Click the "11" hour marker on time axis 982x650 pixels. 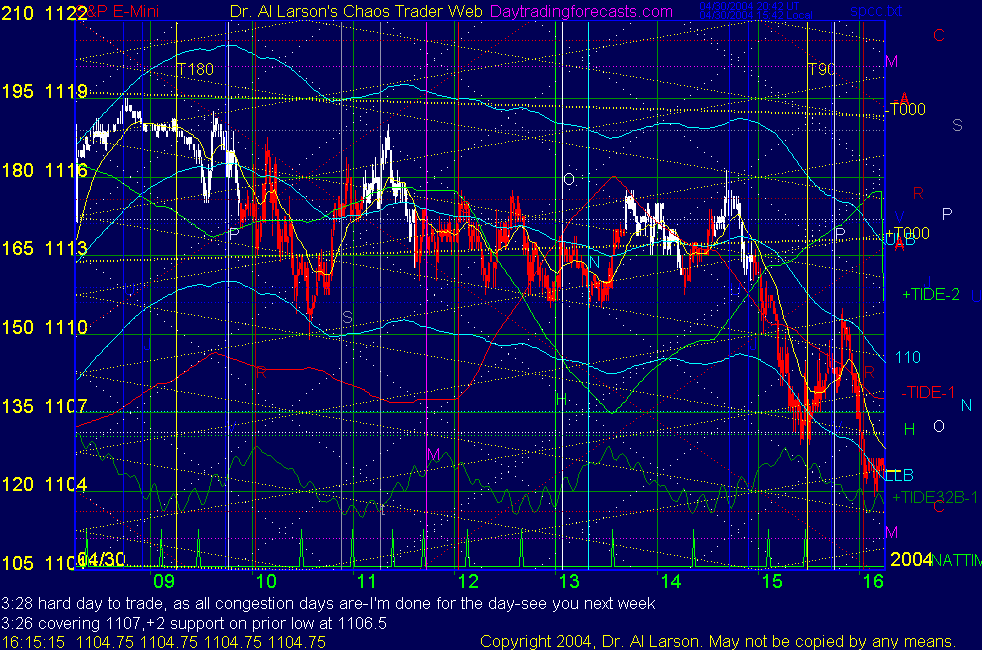click(x=367, y=582)
